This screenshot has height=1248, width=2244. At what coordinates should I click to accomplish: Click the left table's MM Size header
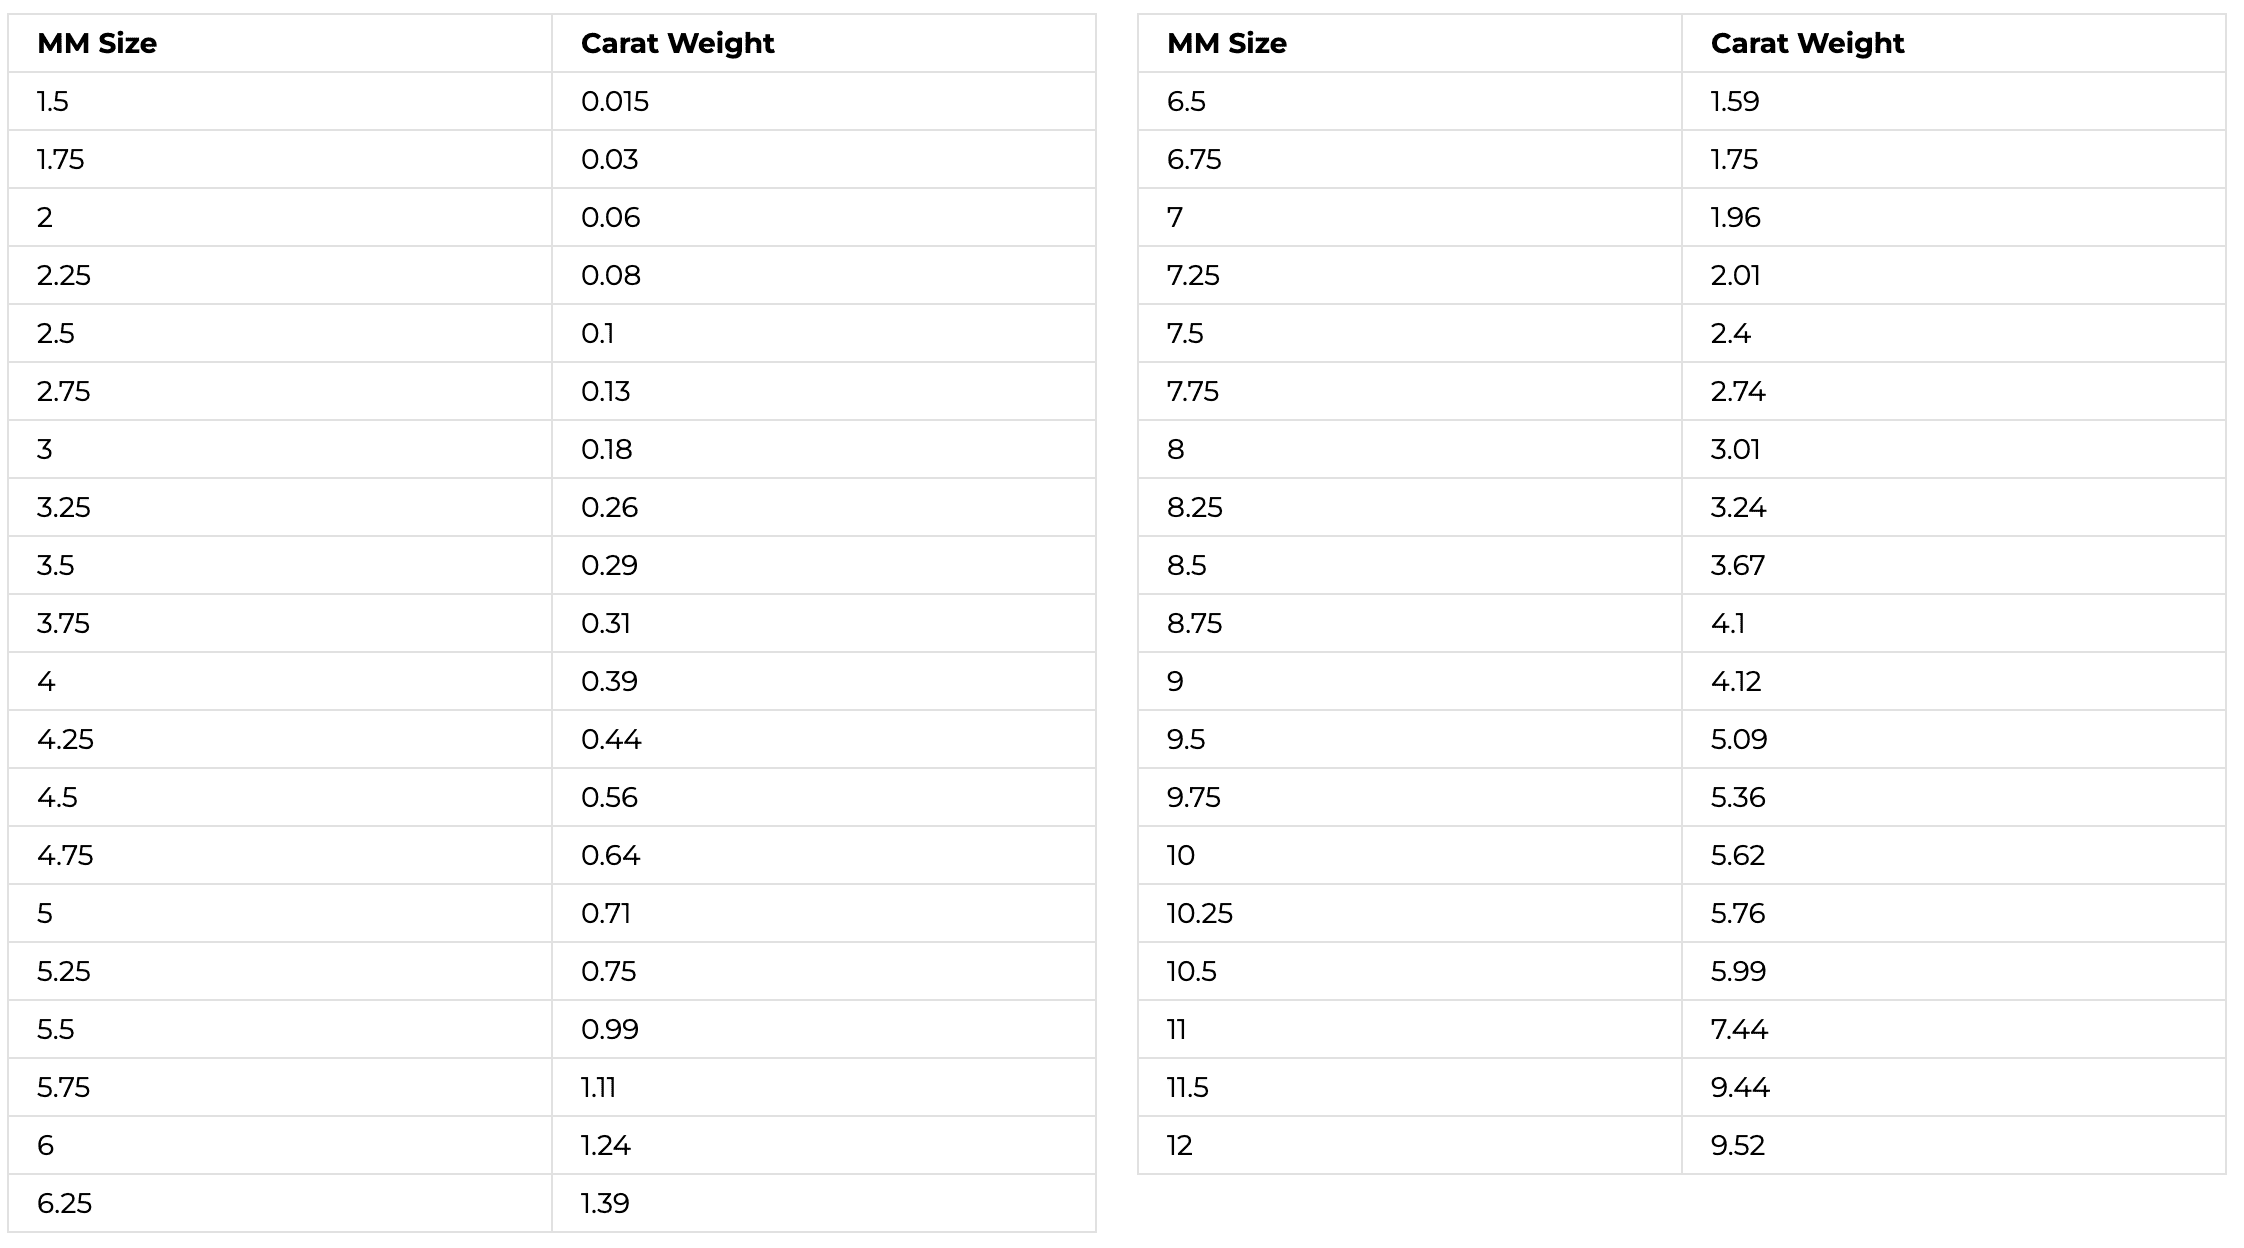coord(97,43)
